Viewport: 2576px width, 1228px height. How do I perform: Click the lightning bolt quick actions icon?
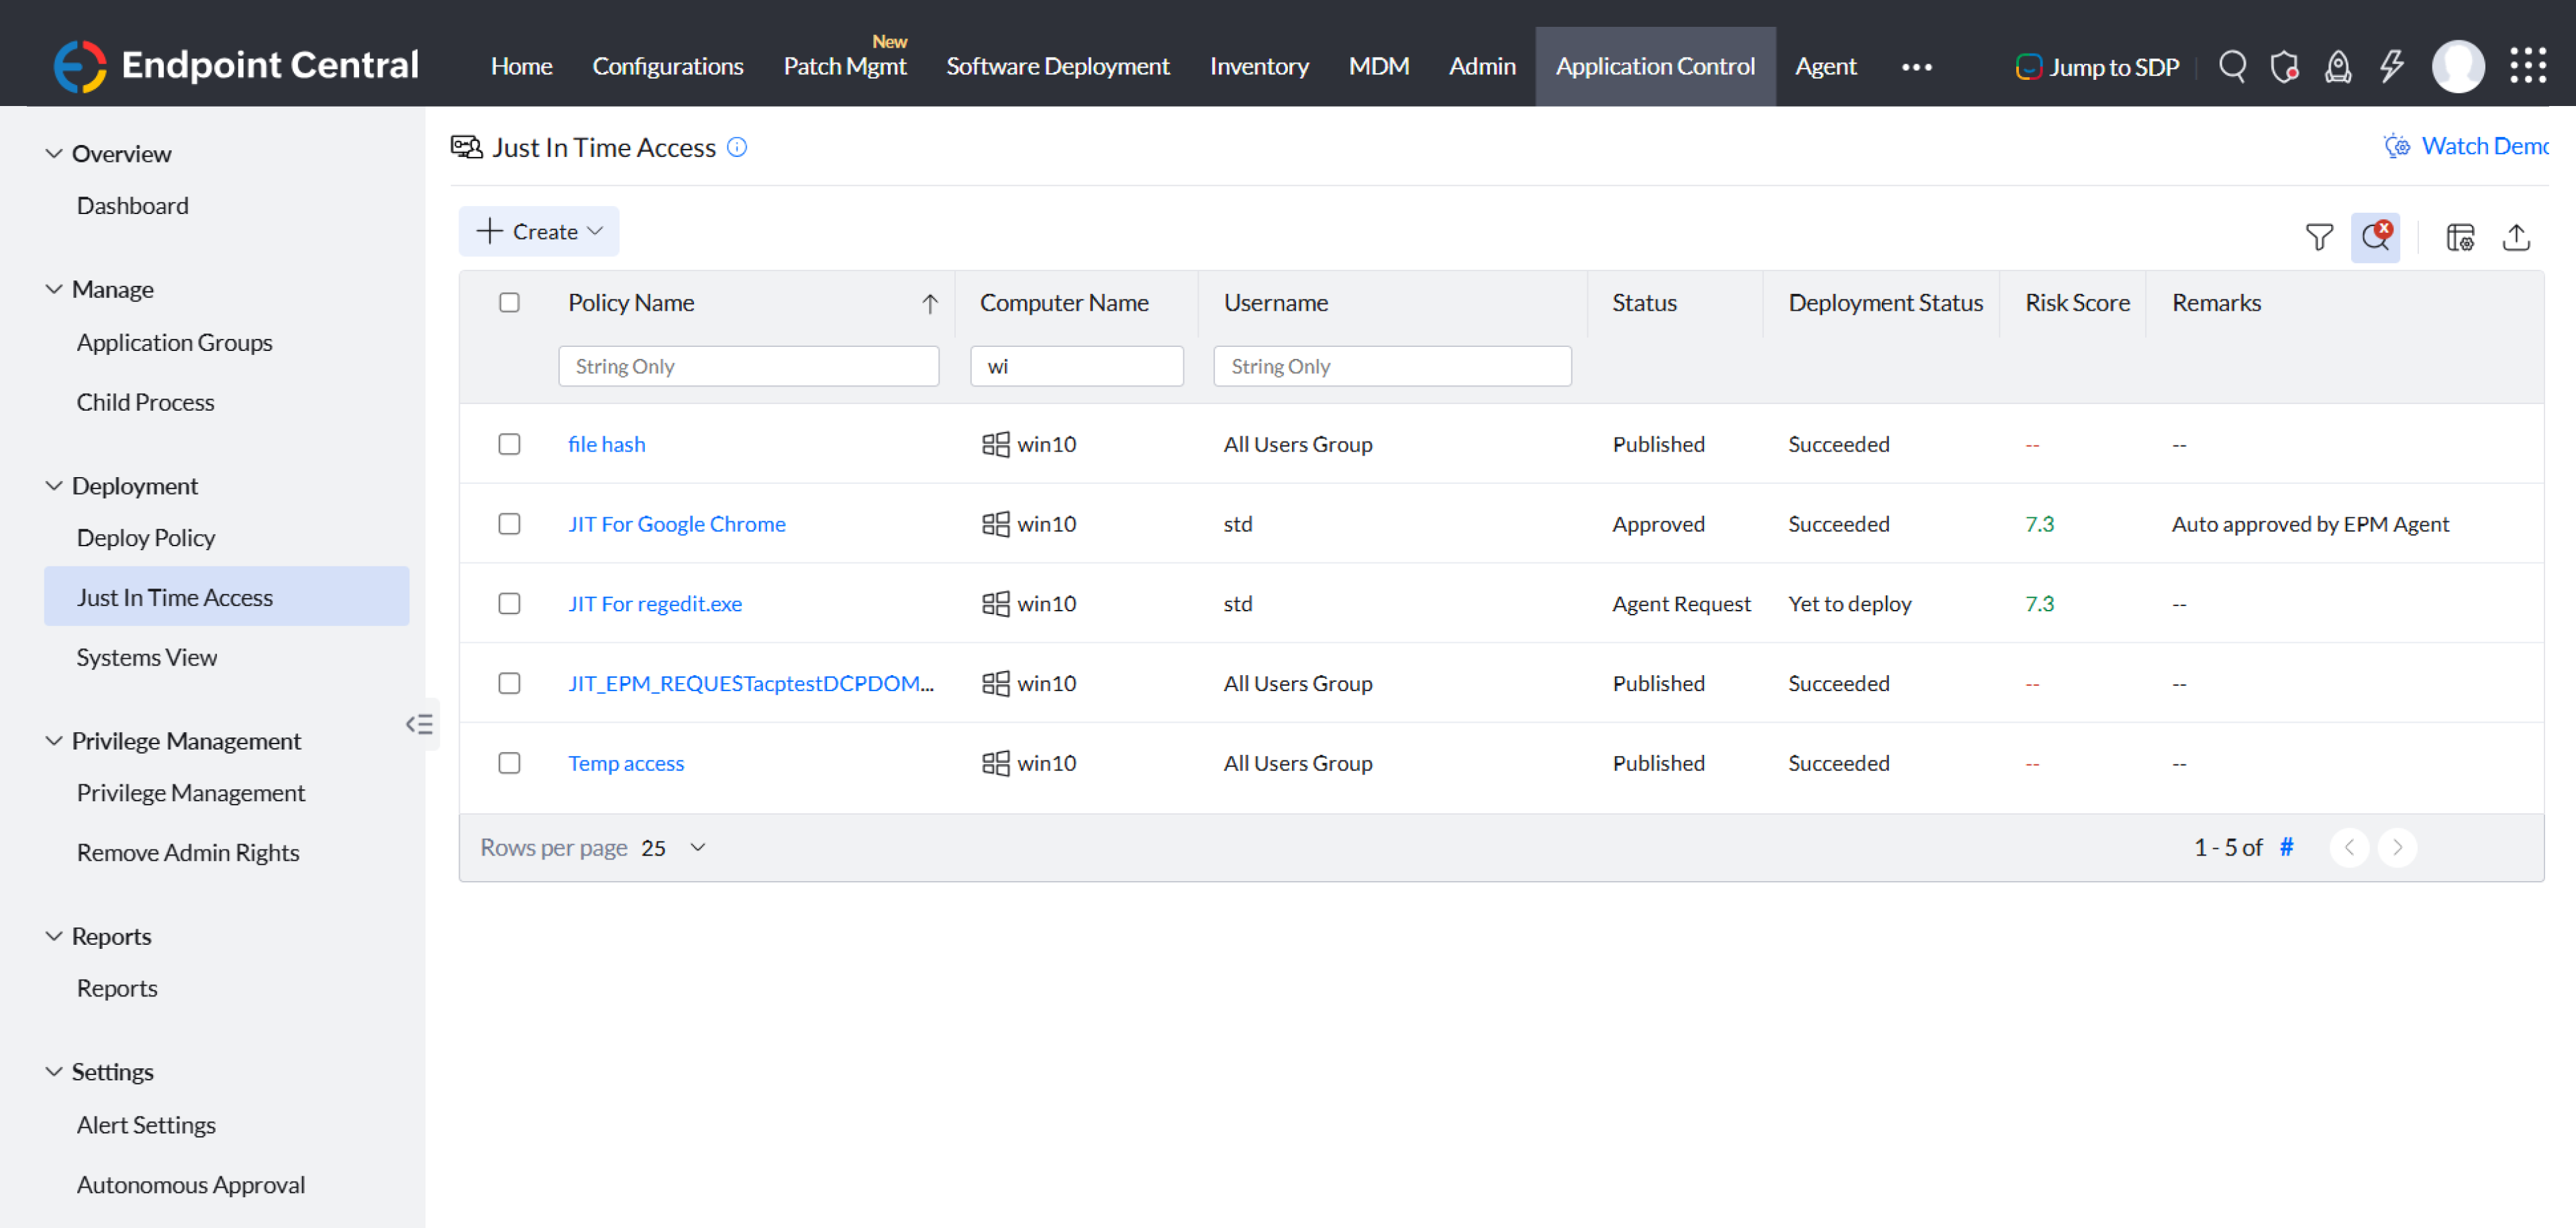(2391, 66)
